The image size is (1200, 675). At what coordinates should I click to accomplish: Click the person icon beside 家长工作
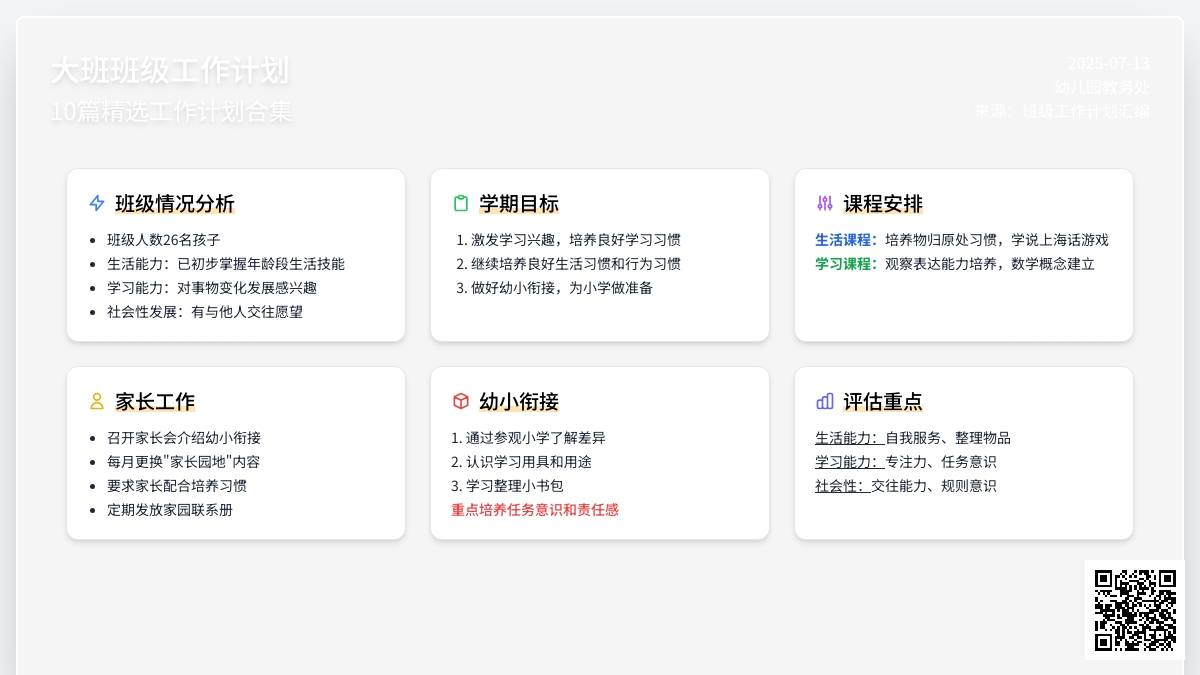(x=97, y=402)
